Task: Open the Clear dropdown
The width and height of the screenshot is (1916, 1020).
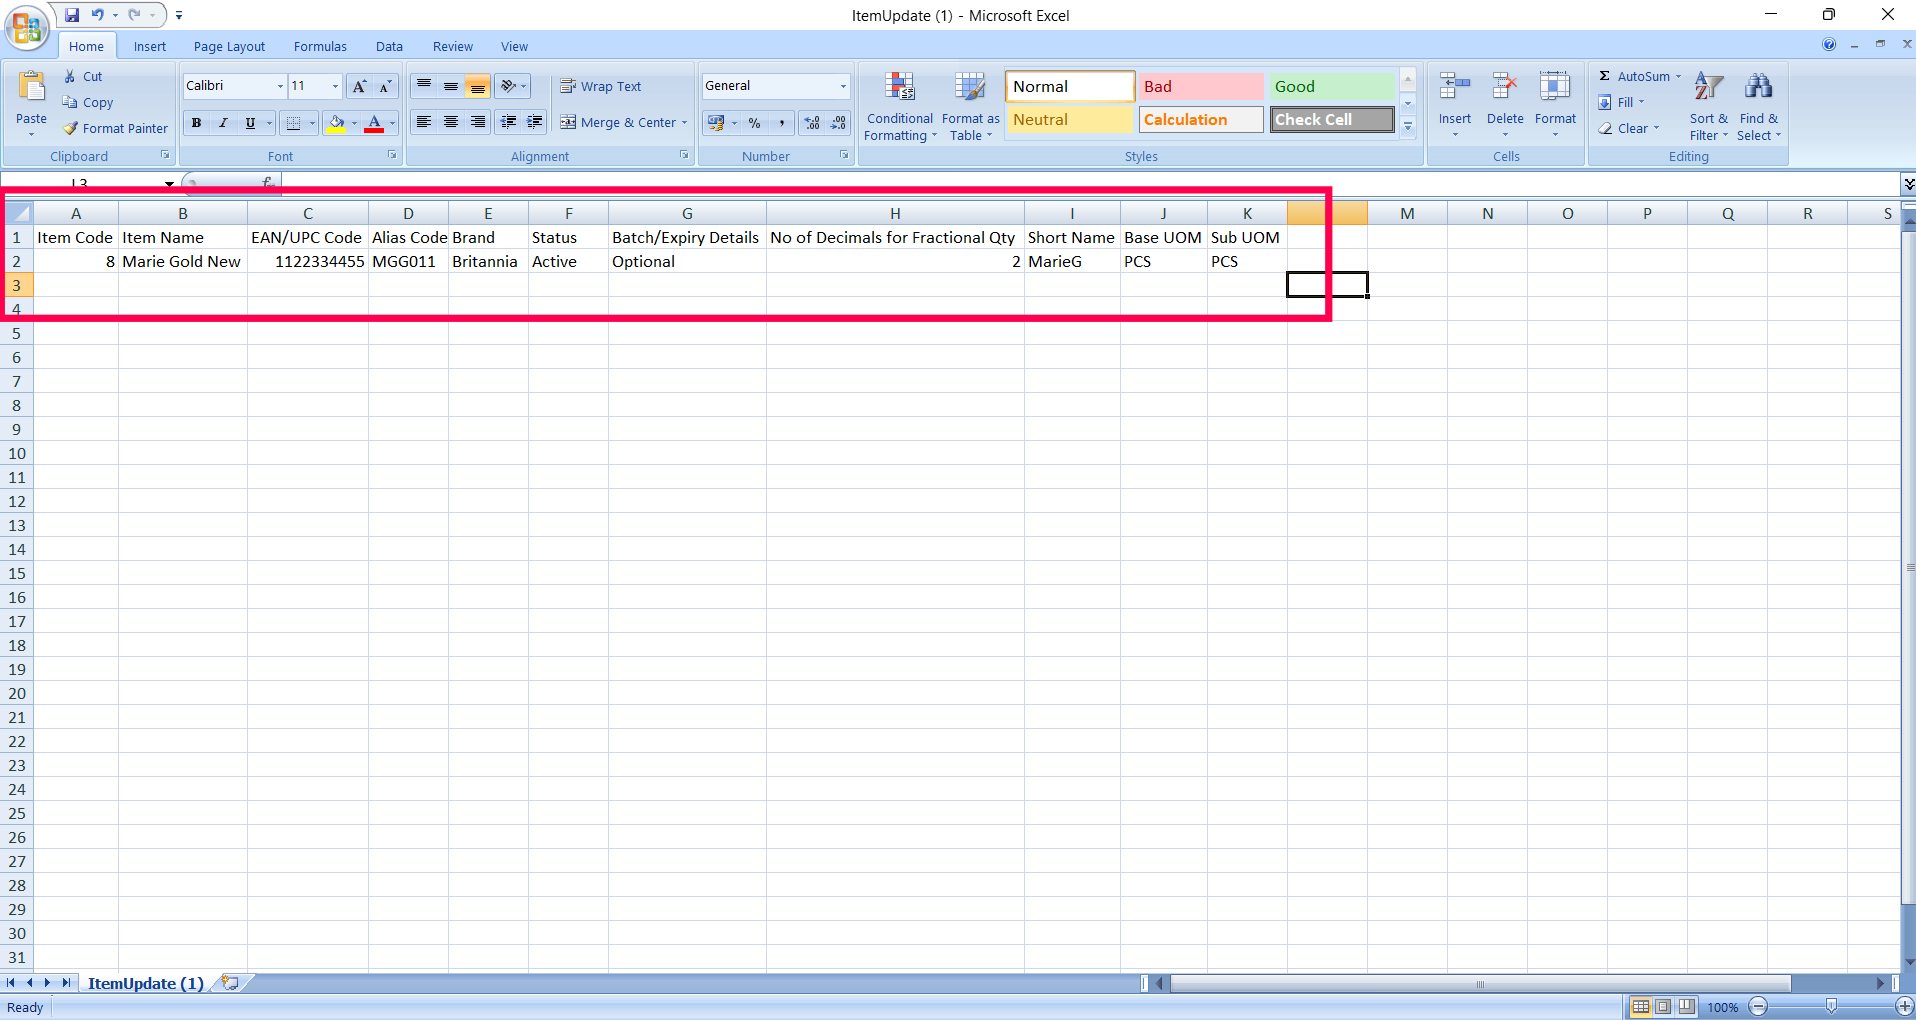Action: pyautogui.click(x=1629, y=128)
